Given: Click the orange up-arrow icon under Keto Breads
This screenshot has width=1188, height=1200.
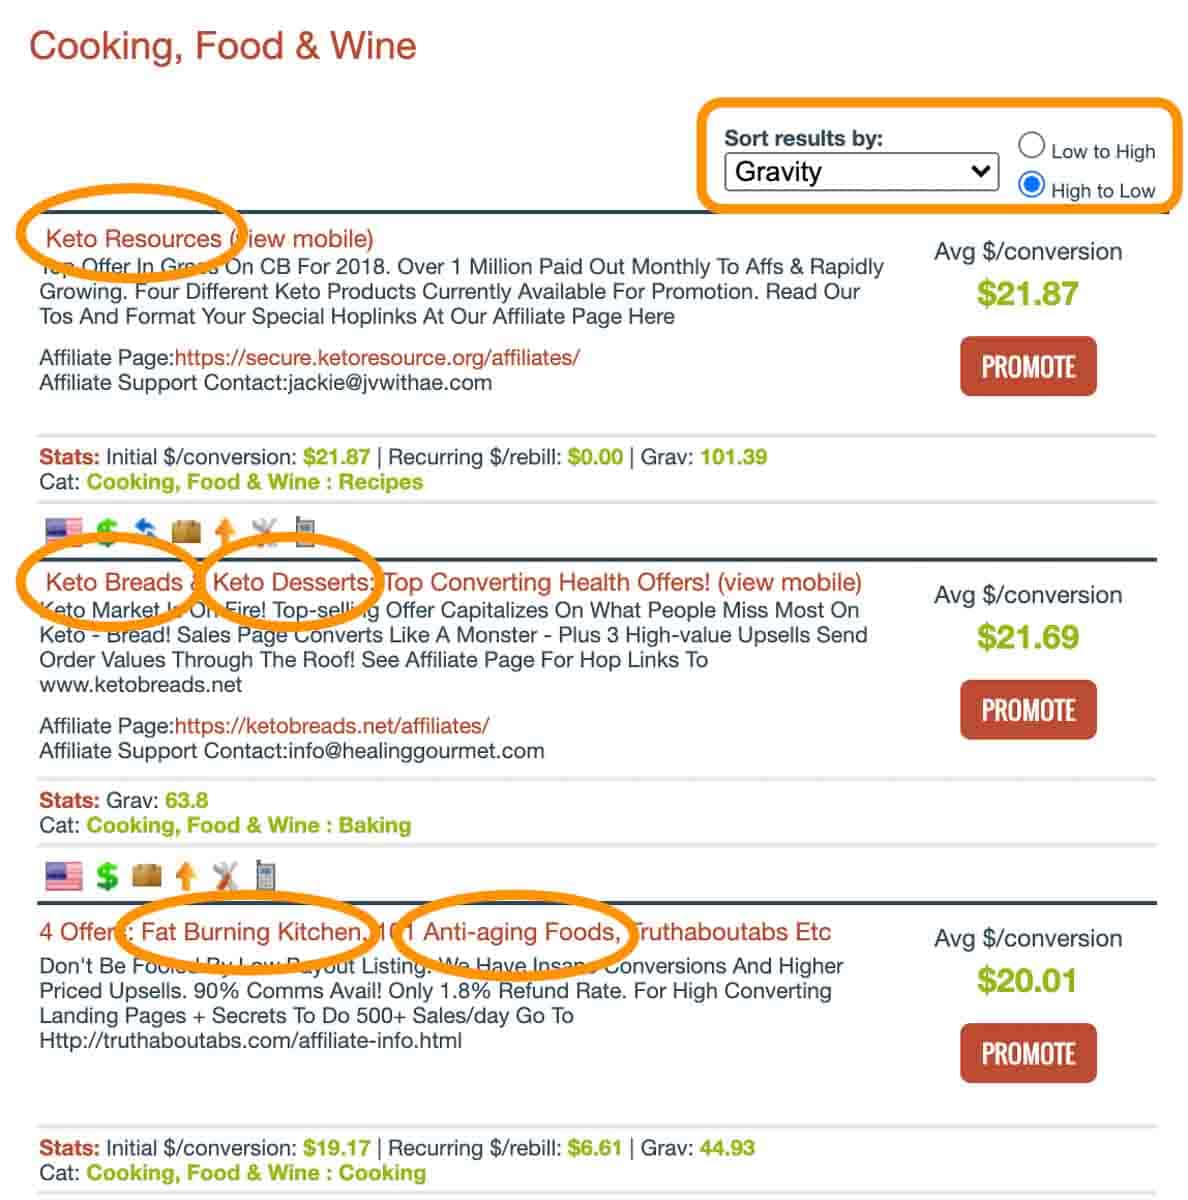Looking at the screenshot, I should click(x=186, y=876).
